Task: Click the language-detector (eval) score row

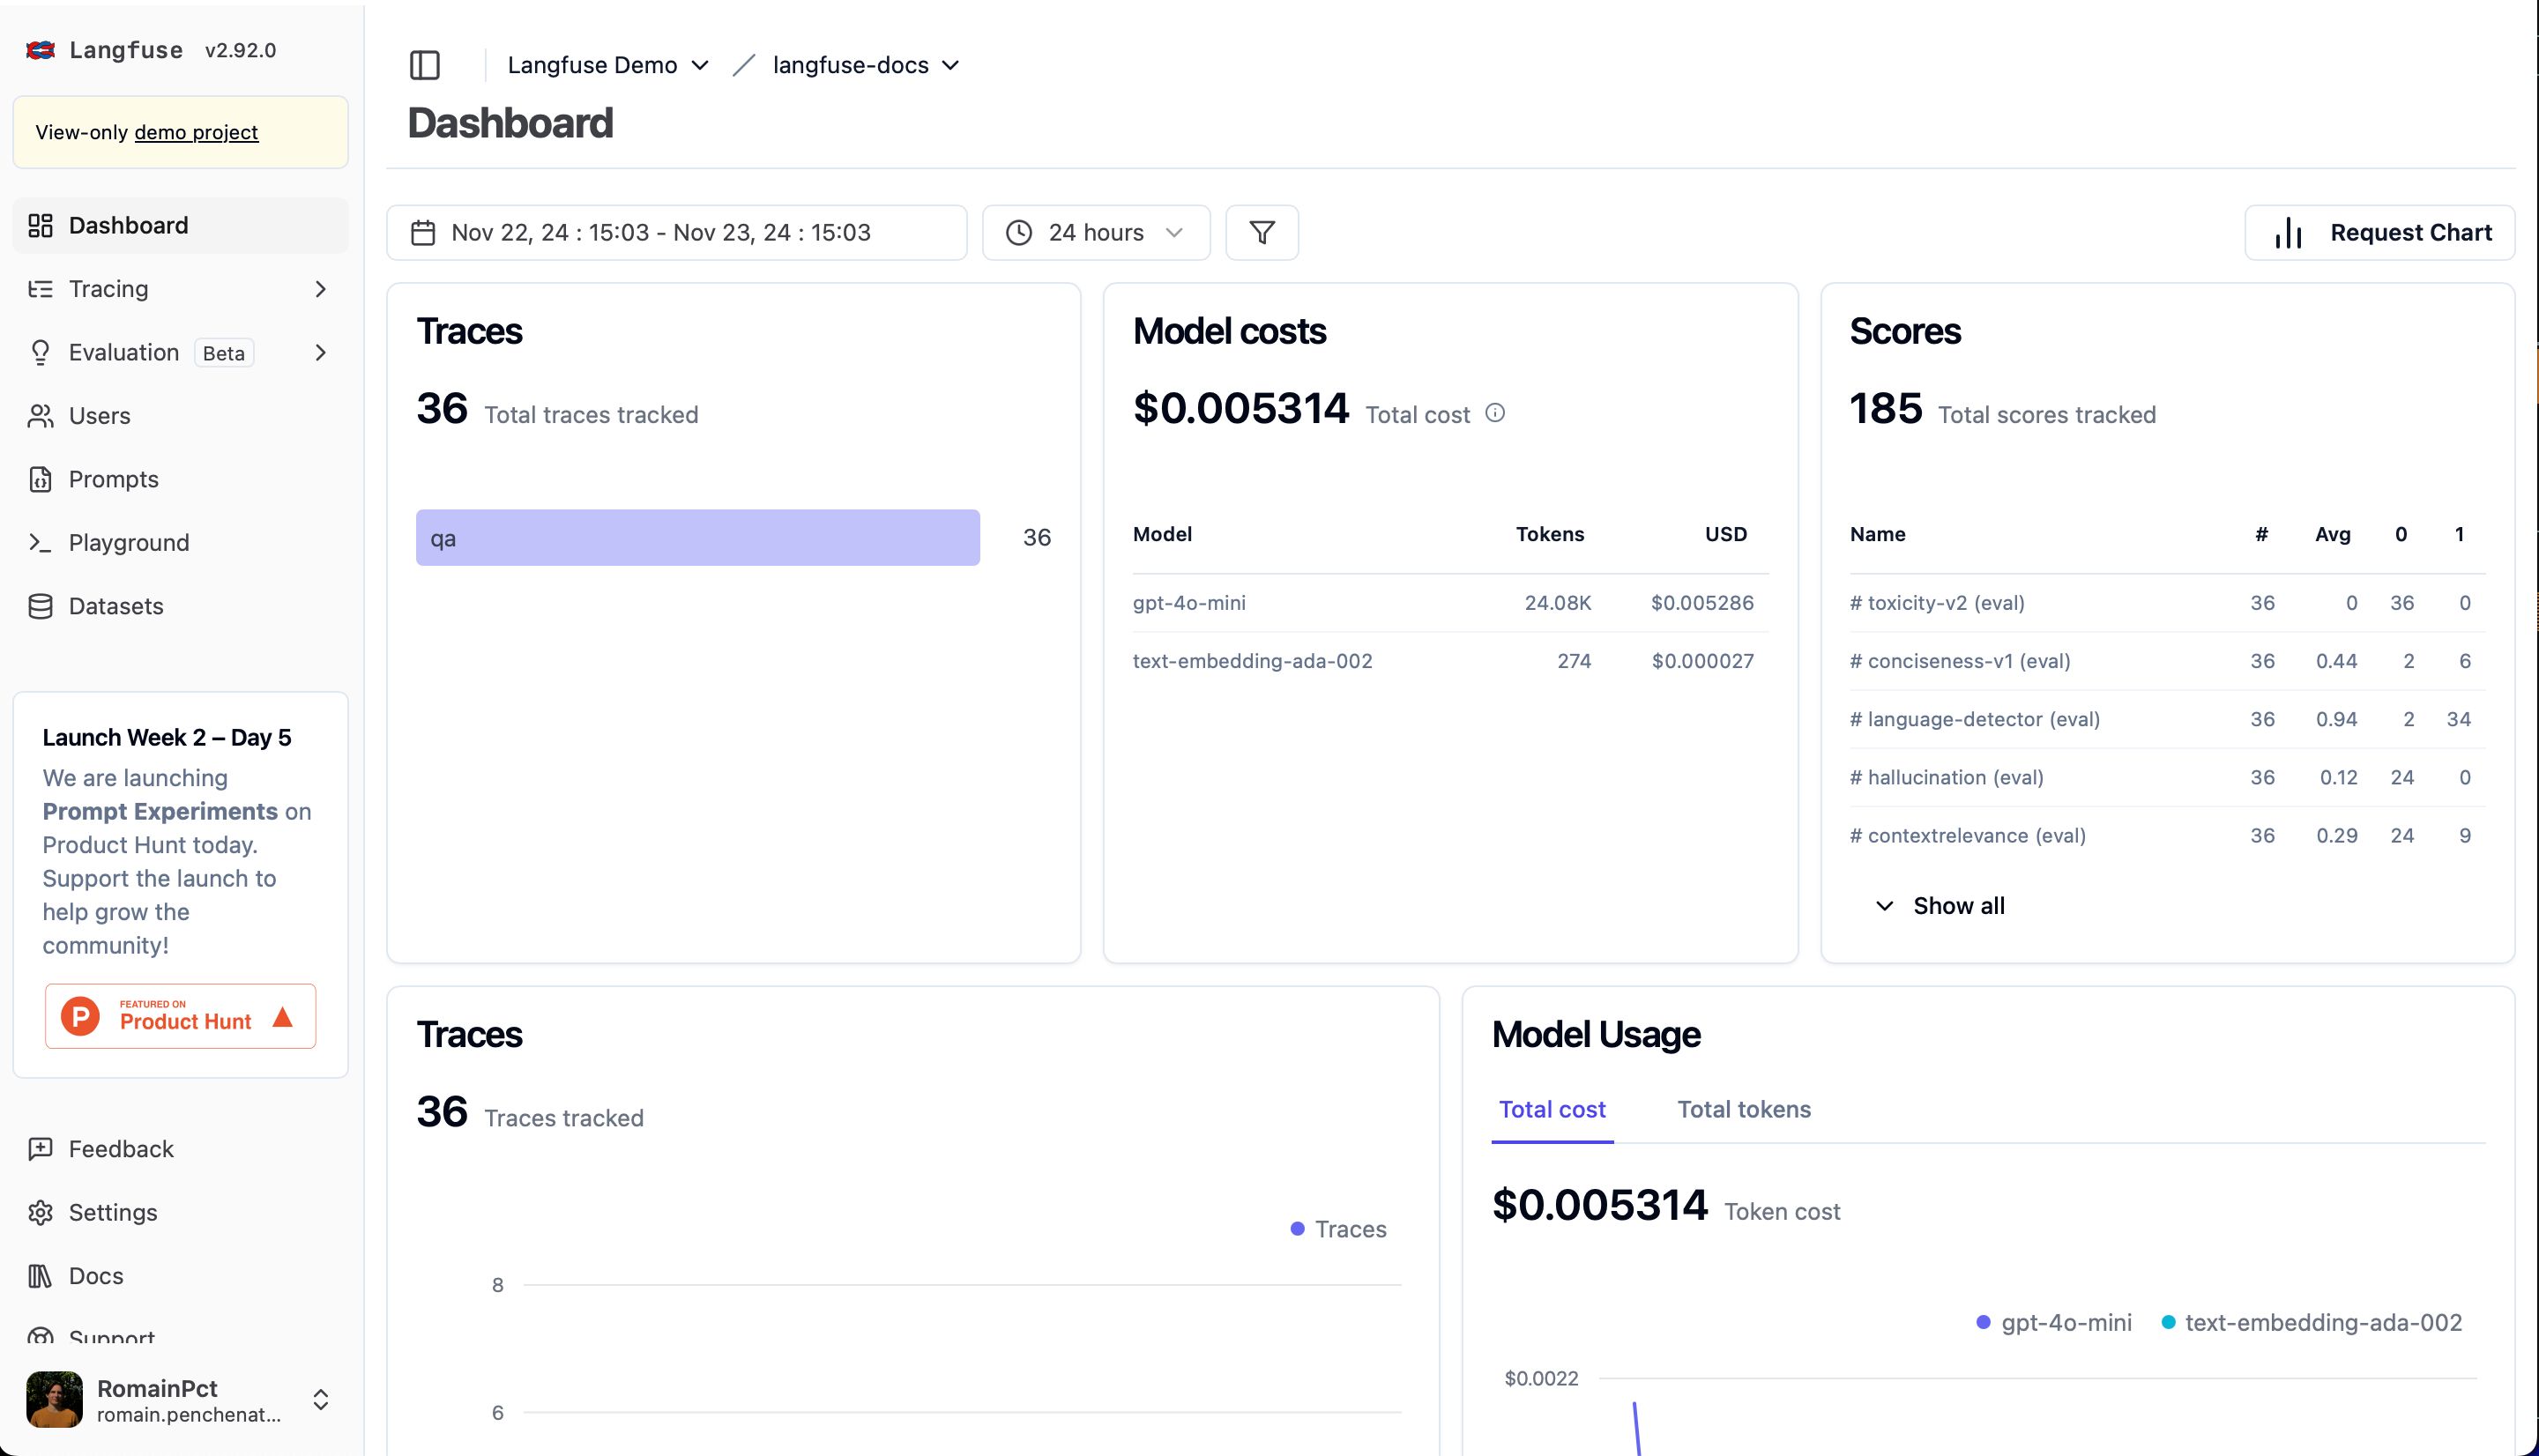Action: (2167, 719)
